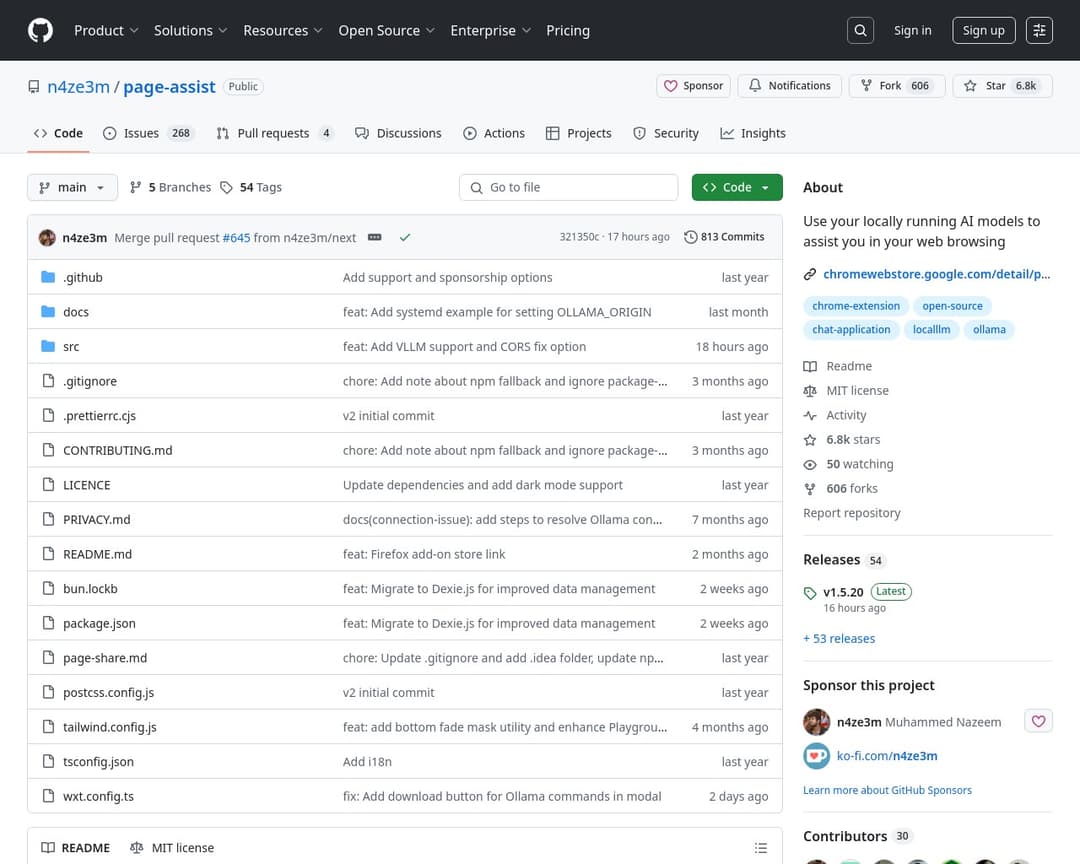
Task: Open sponsor avatar of n4ze3m
Action: click(x=816, y=722)
